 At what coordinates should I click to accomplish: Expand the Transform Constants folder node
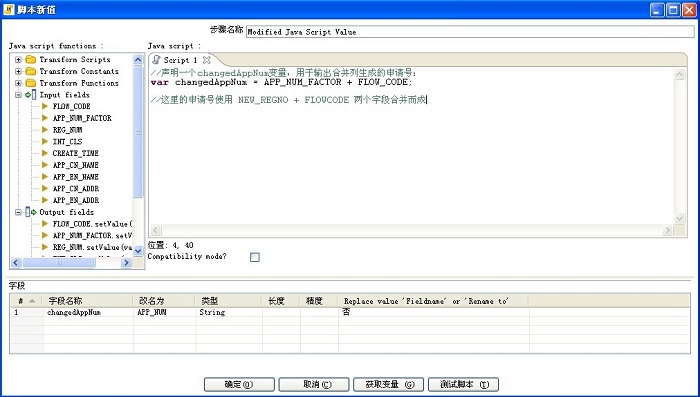point(18,71)
